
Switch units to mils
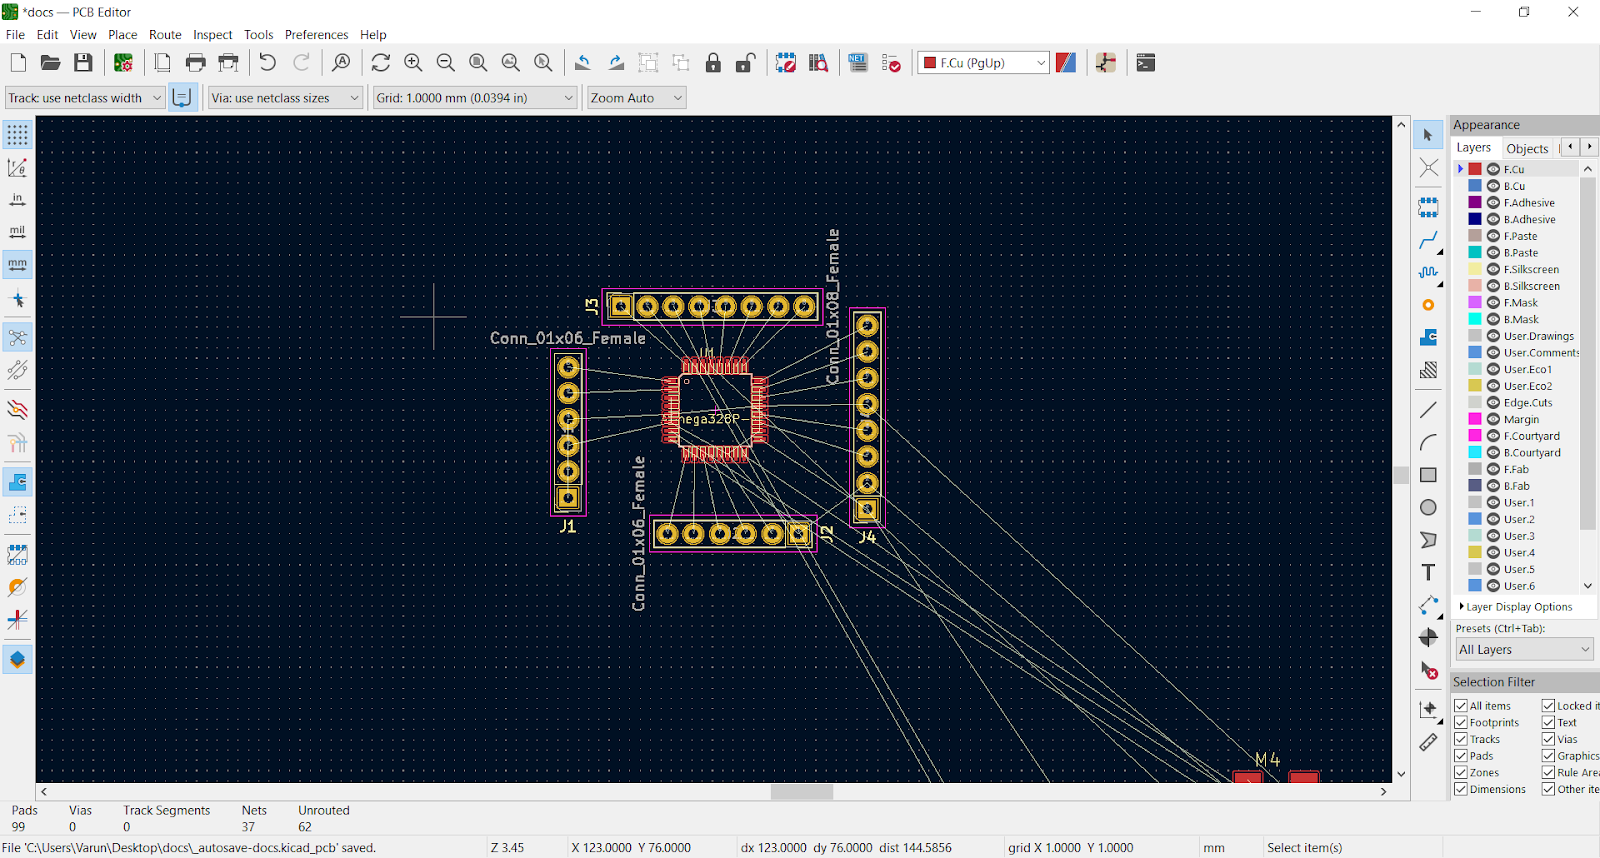tap(17, 232)
